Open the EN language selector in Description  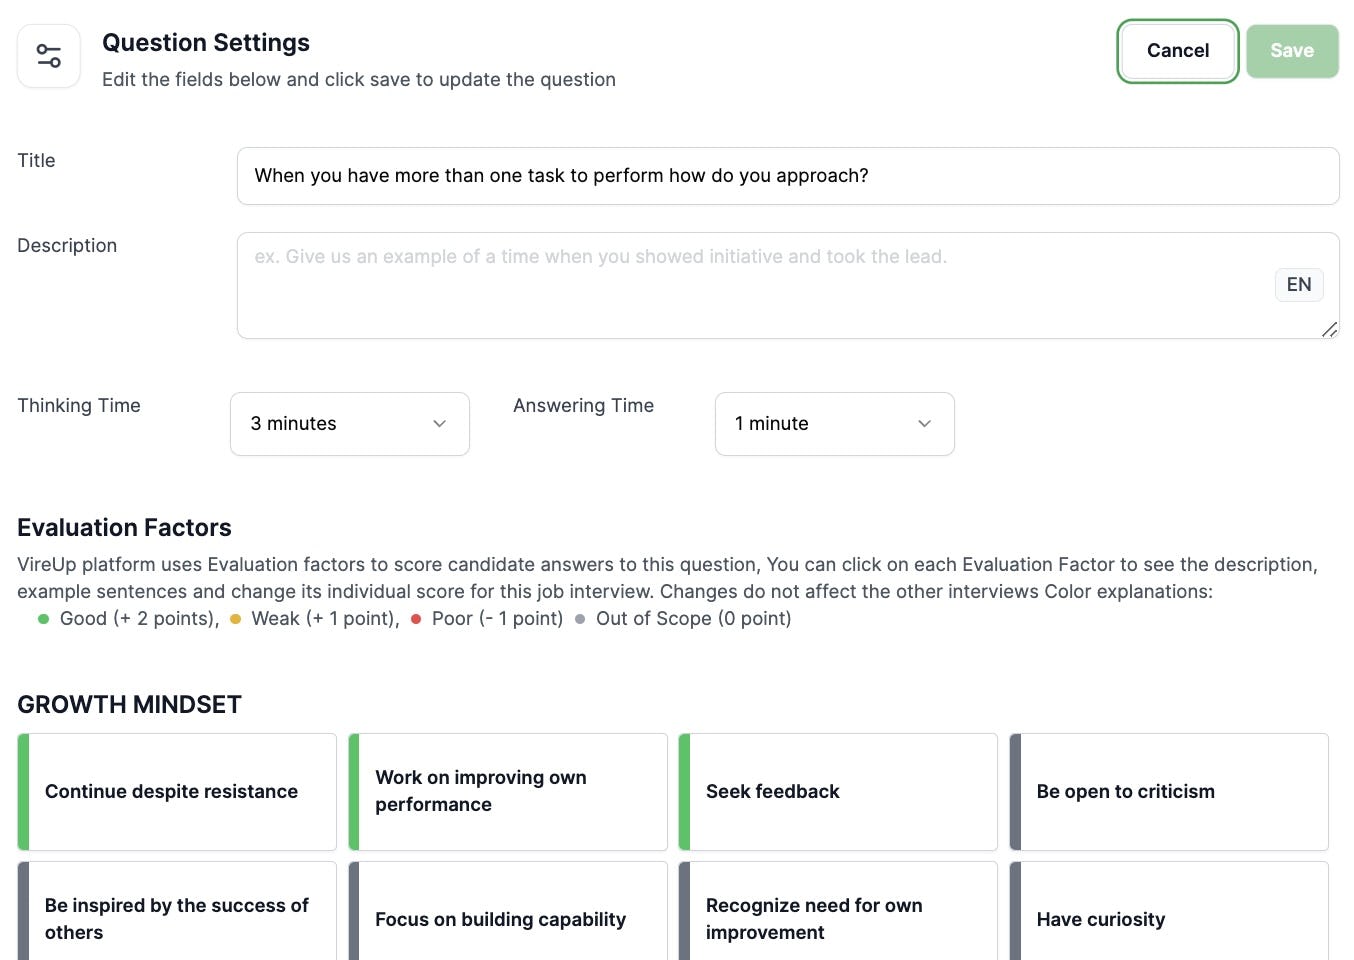pos(1298,285)
